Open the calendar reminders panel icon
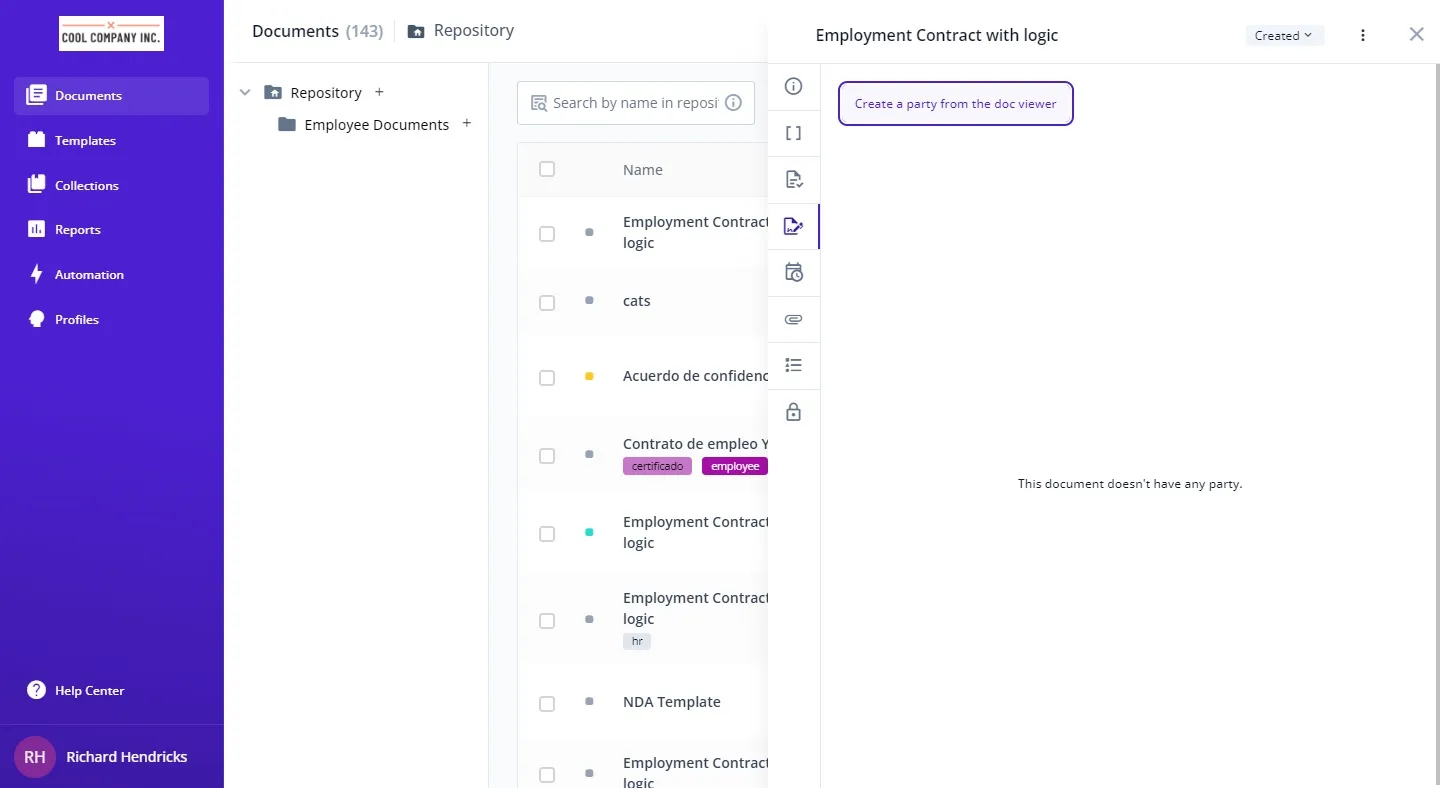1440x788 pixels. 793,273
